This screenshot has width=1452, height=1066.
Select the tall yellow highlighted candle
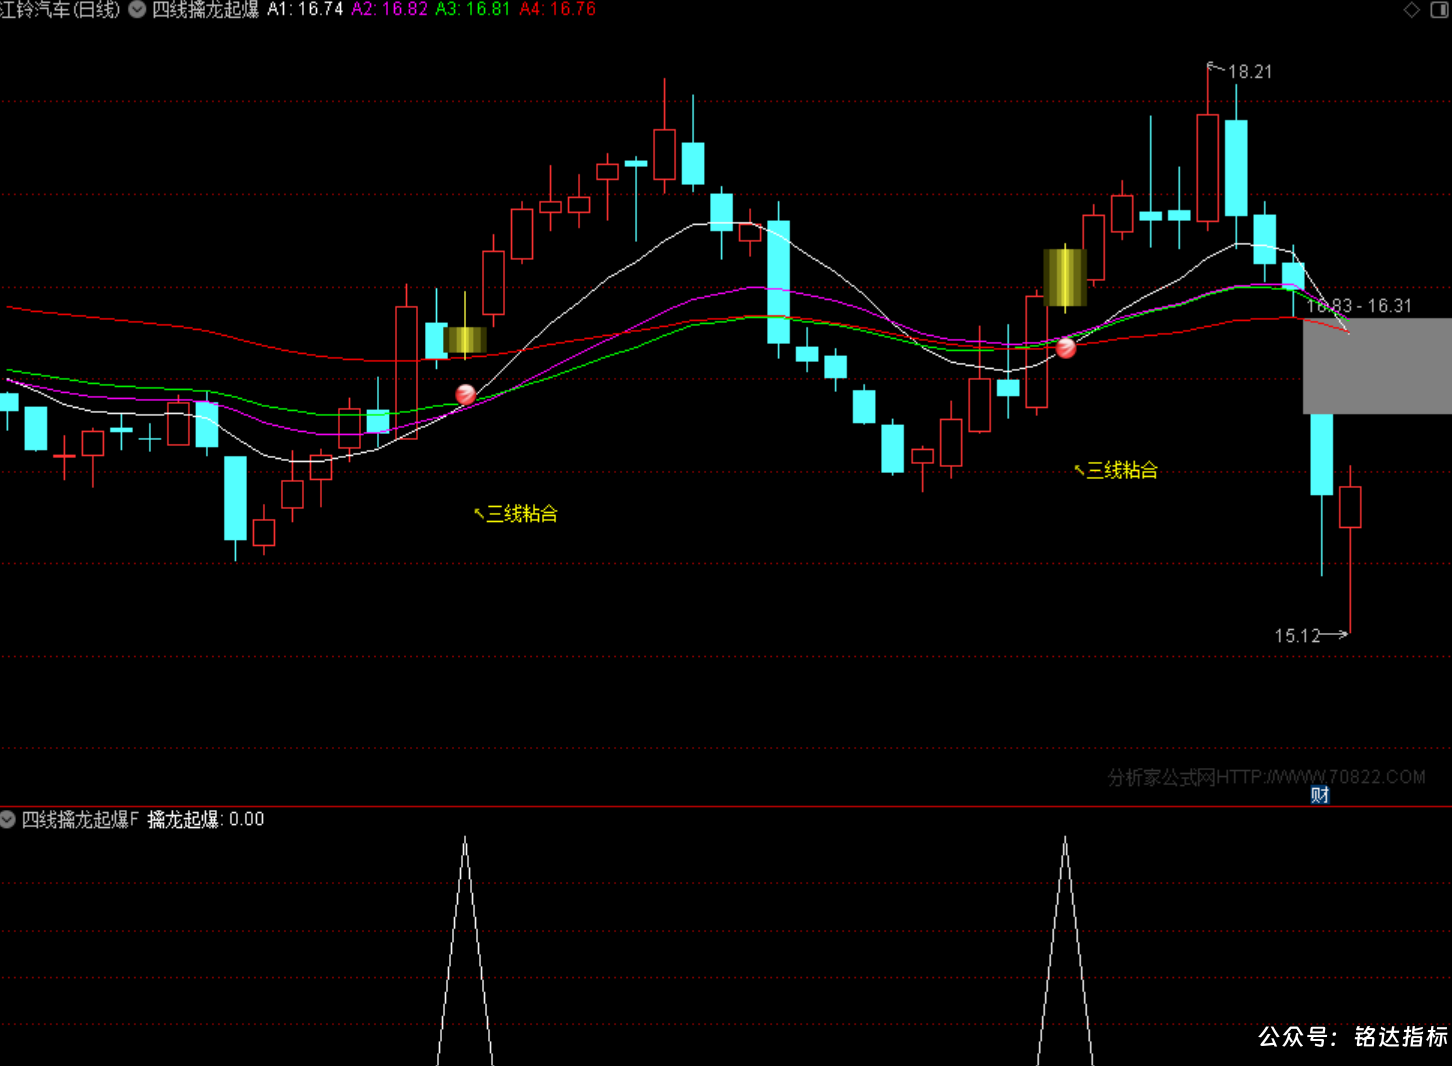pos(1065,277)
